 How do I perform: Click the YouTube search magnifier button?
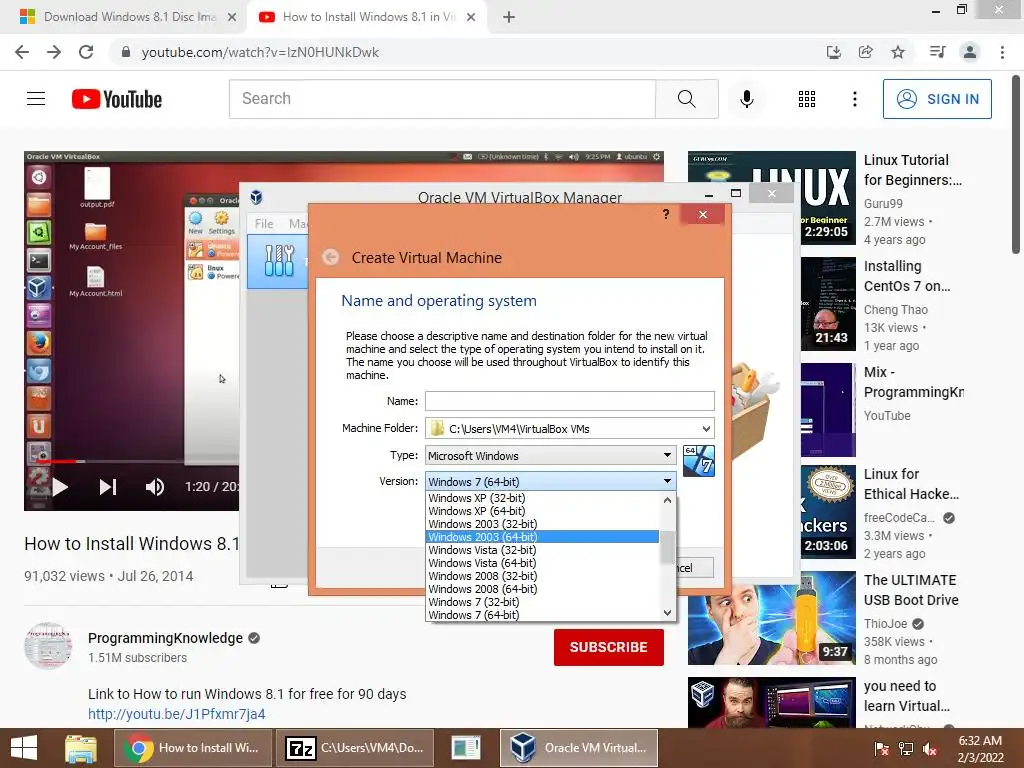(x=686, y=99)
